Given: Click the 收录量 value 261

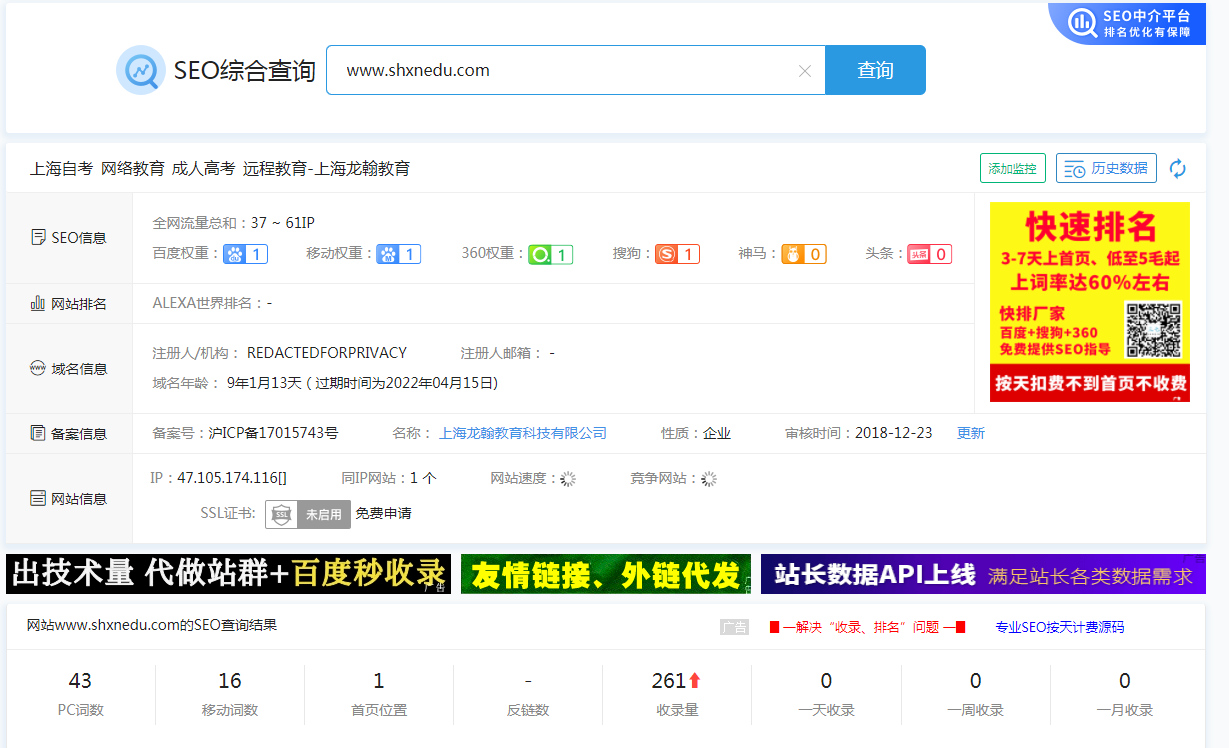Looking at the screenshot, I should tap(668, 681).
